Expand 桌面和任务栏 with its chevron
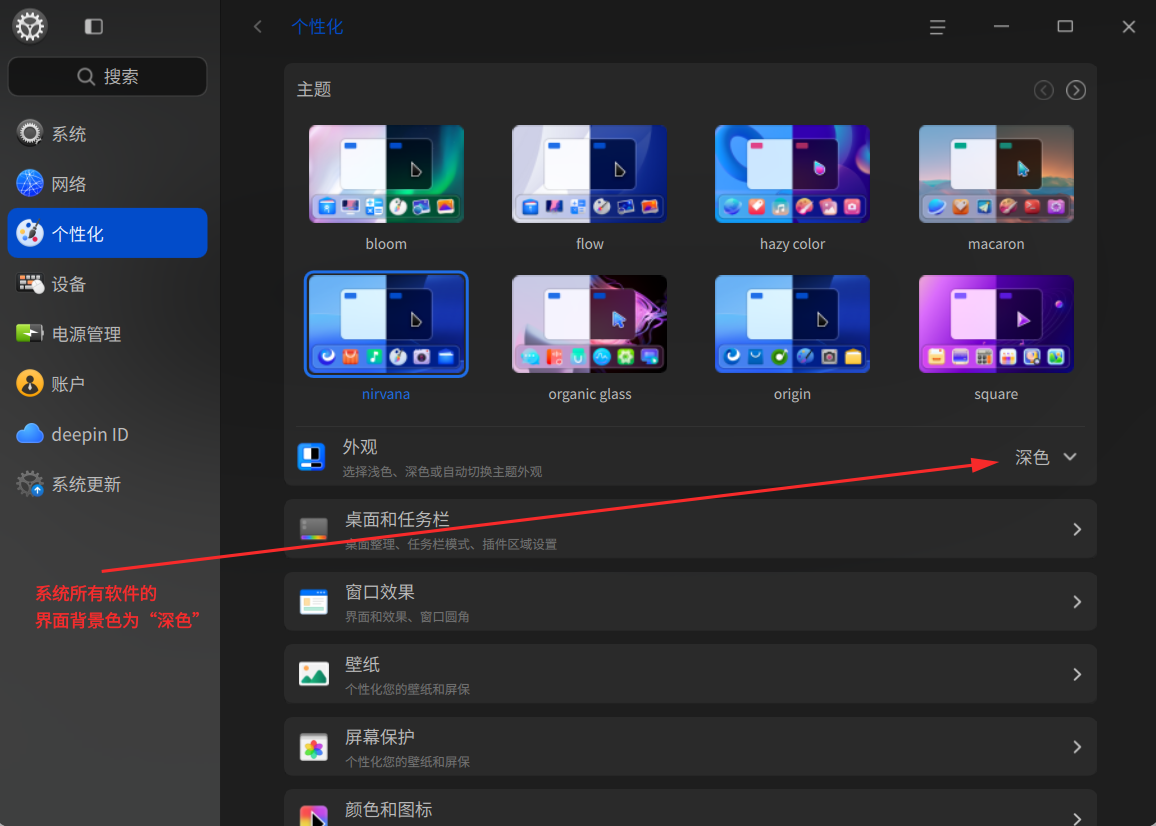Image resolution: width=1156 pixels, height=826 pixels. (x=1077, y=530)
